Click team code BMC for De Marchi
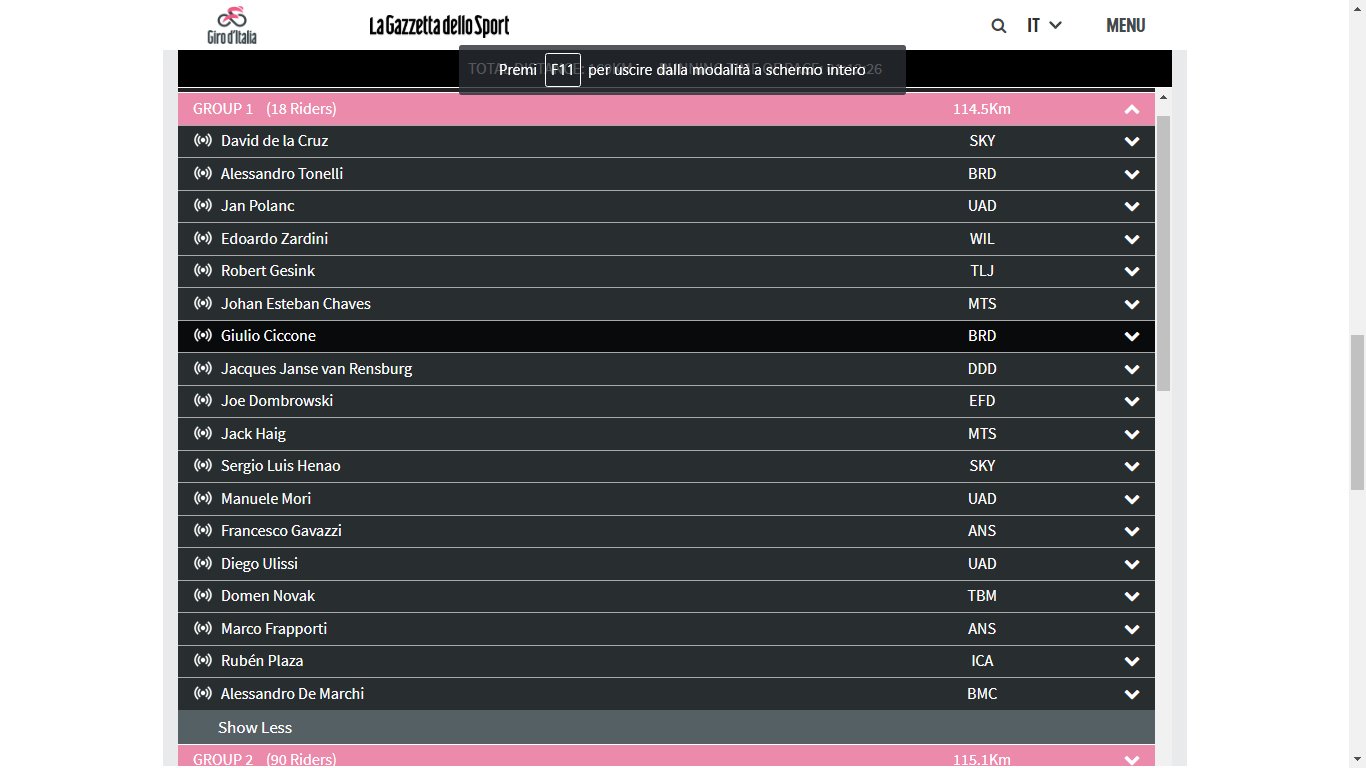This screenshot has width=1366, height=768. coord(982,693)
